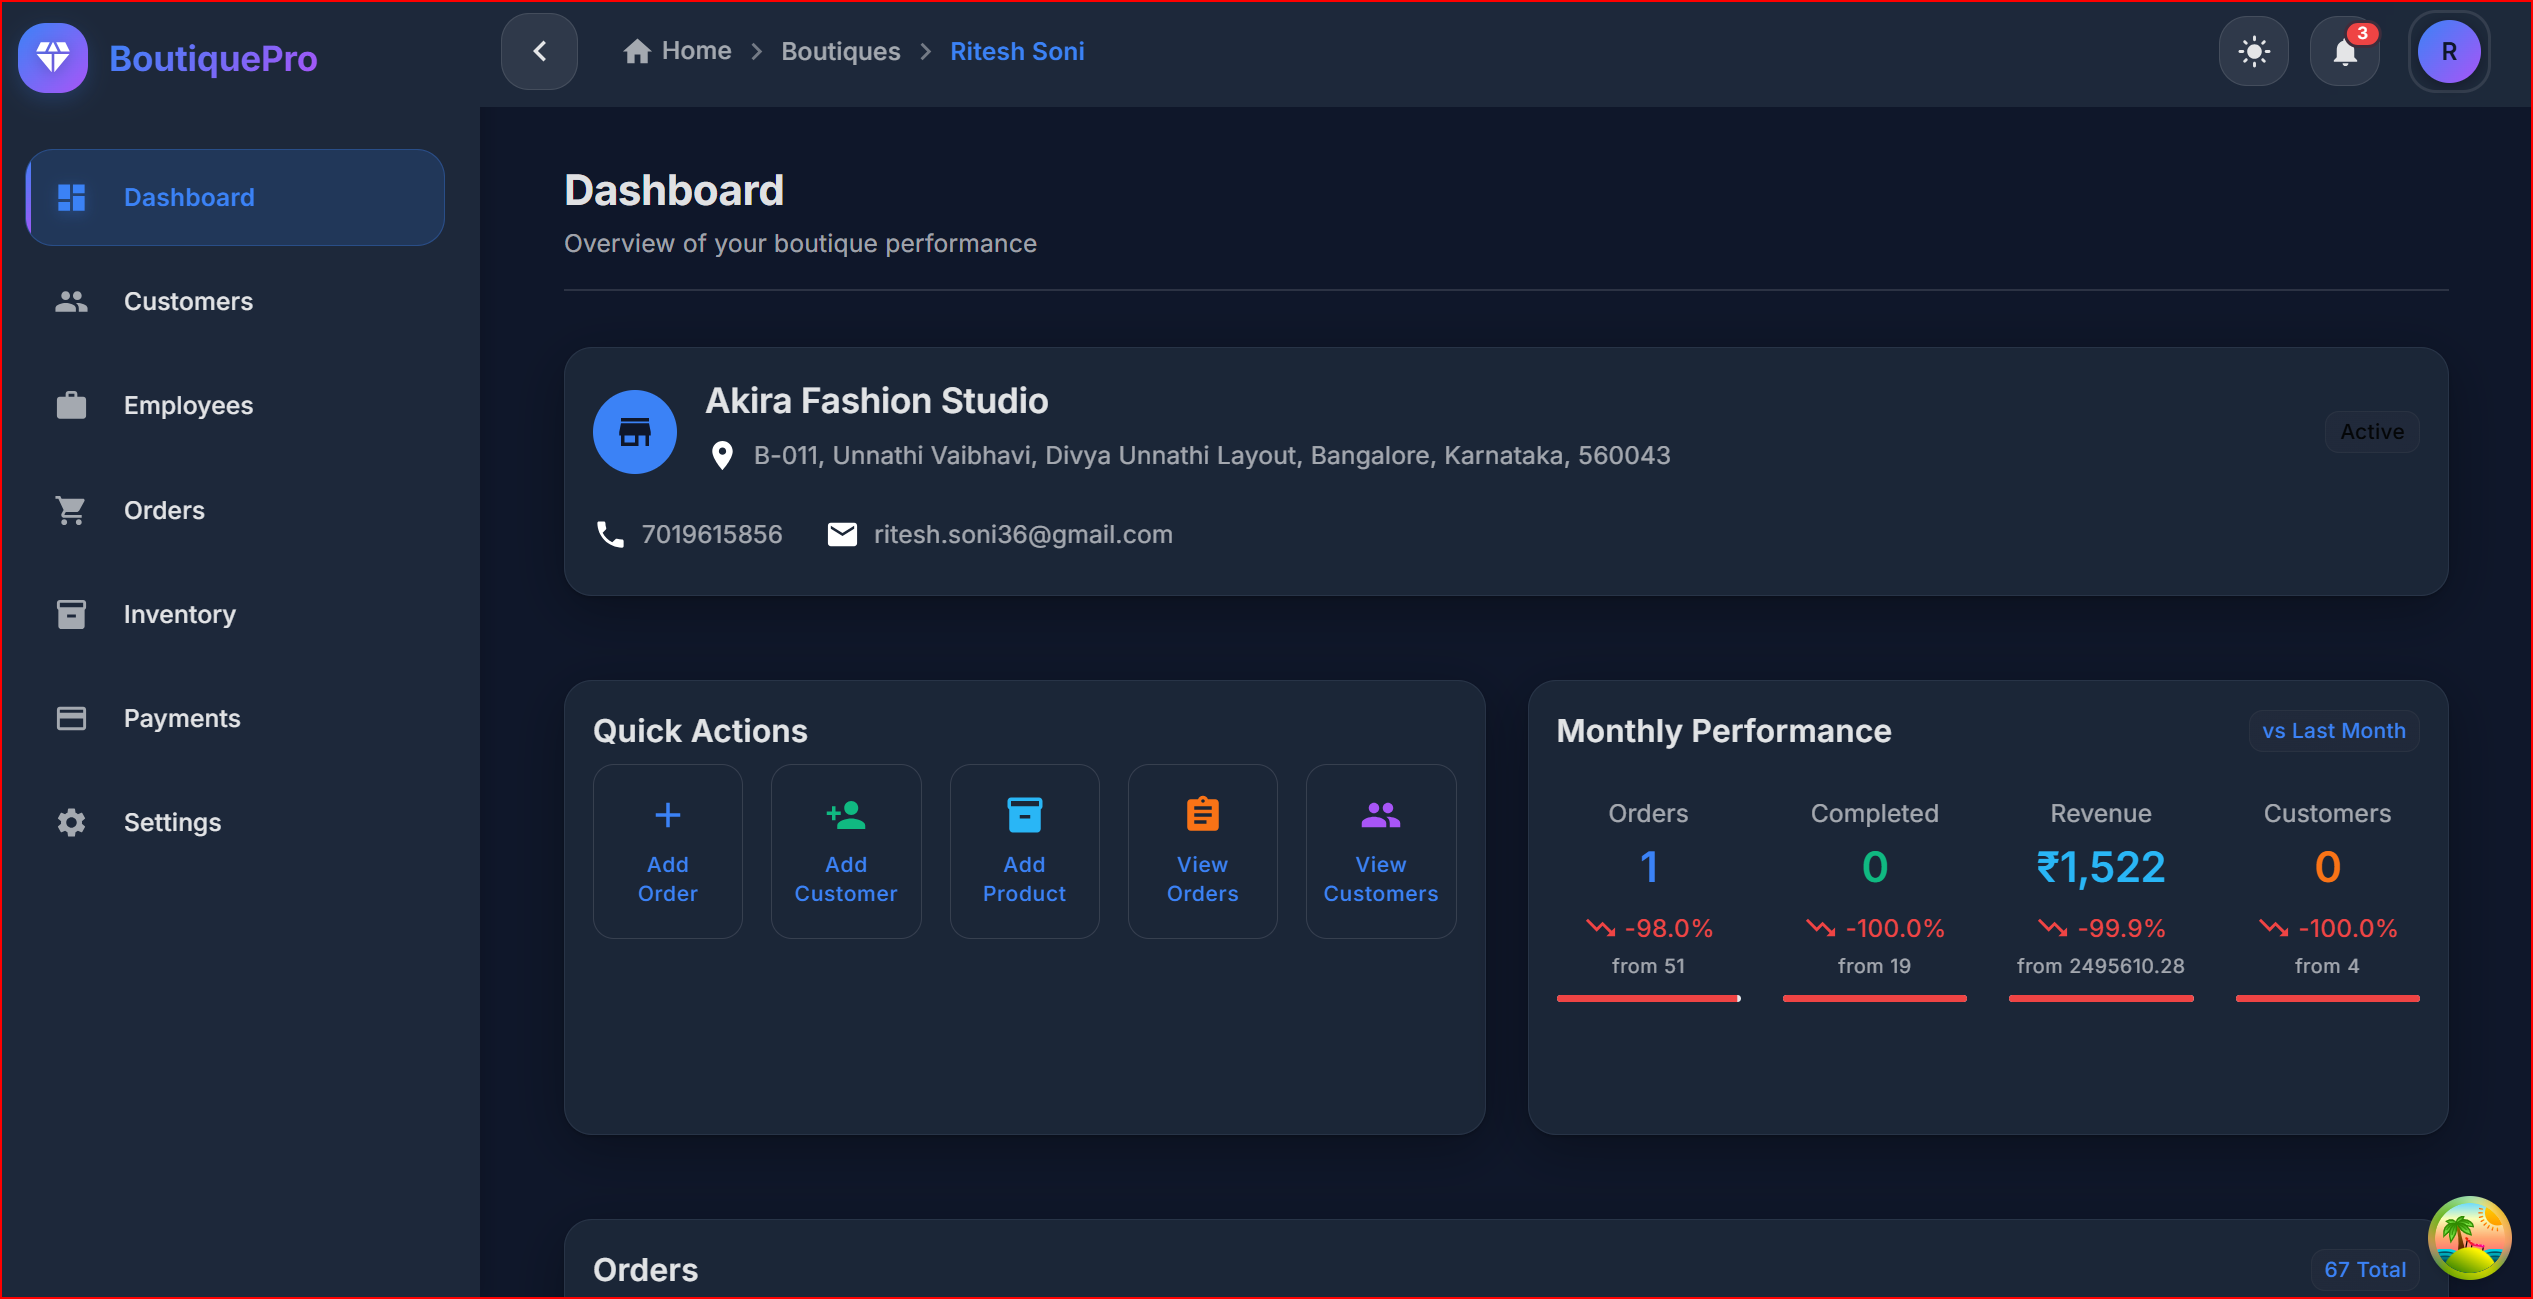Open the Boutiques breadcrumb link

(x=840, y=50)
